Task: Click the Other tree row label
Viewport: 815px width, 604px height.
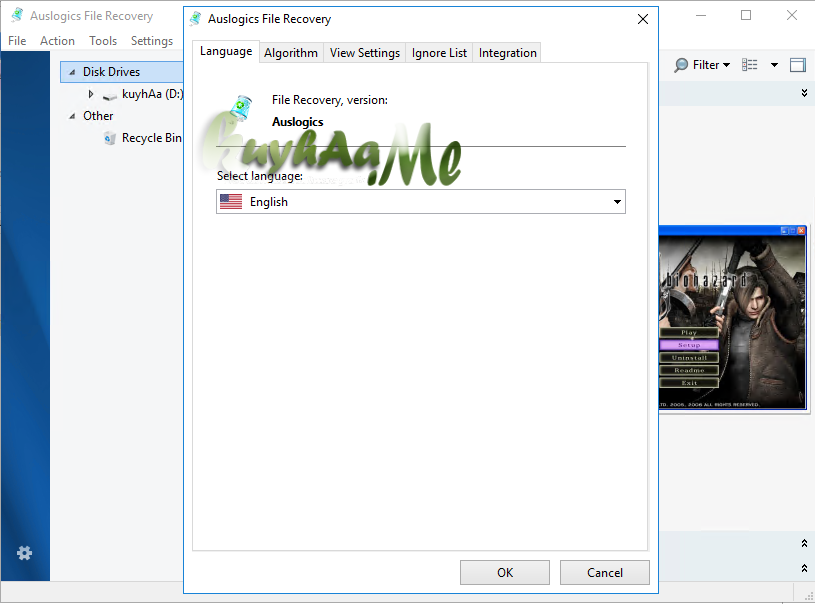Action: pyautogui.click(x=98, y=116)
